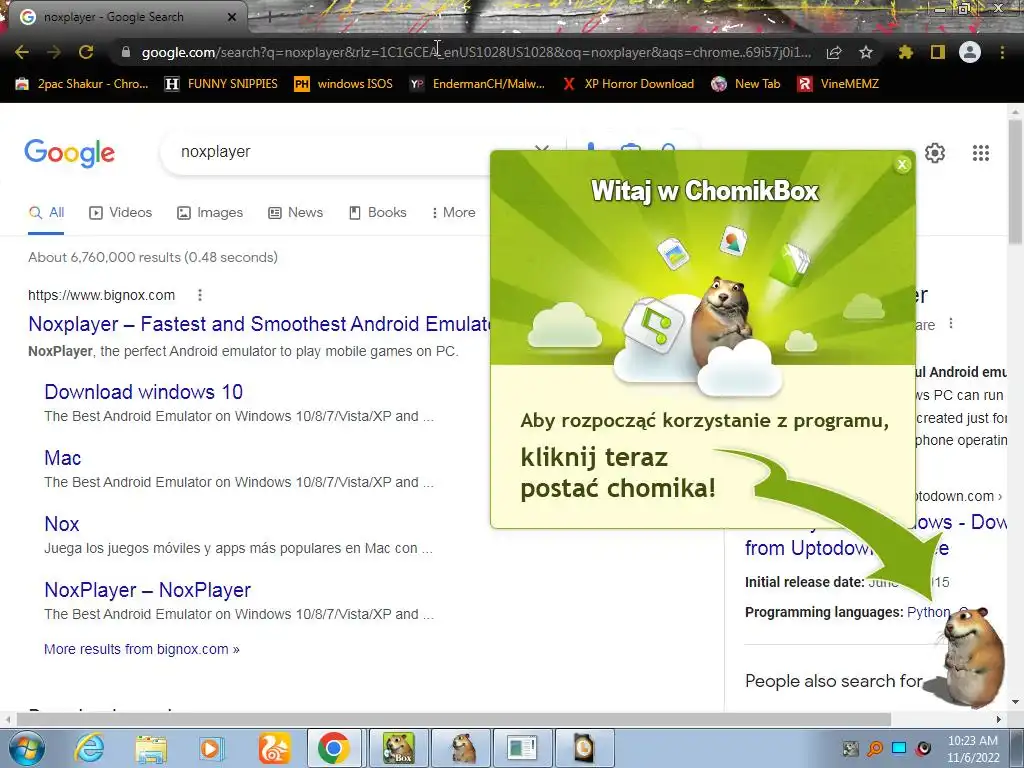Click the share page icon in address bar

pos(834,53)
